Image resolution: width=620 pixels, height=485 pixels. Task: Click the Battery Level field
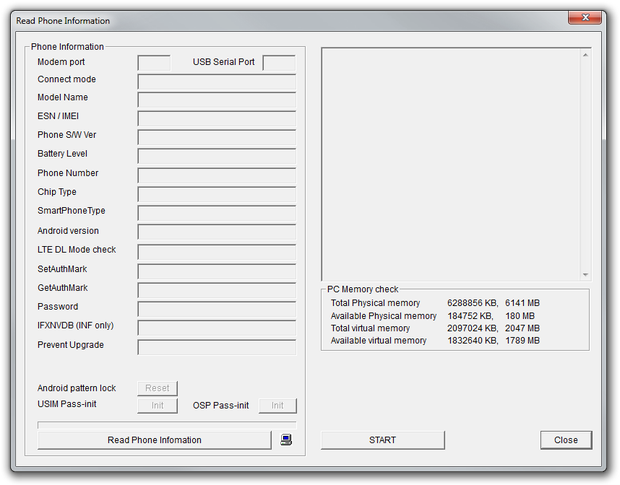217,156
